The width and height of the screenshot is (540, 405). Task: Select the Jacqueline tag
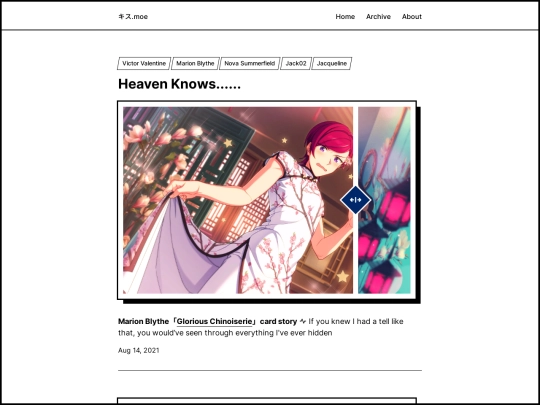(332, 63)
